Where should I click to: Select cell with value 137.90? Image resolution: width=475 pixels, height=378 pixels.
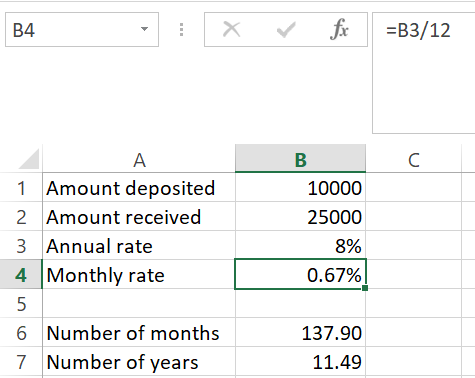click(300, 332)
